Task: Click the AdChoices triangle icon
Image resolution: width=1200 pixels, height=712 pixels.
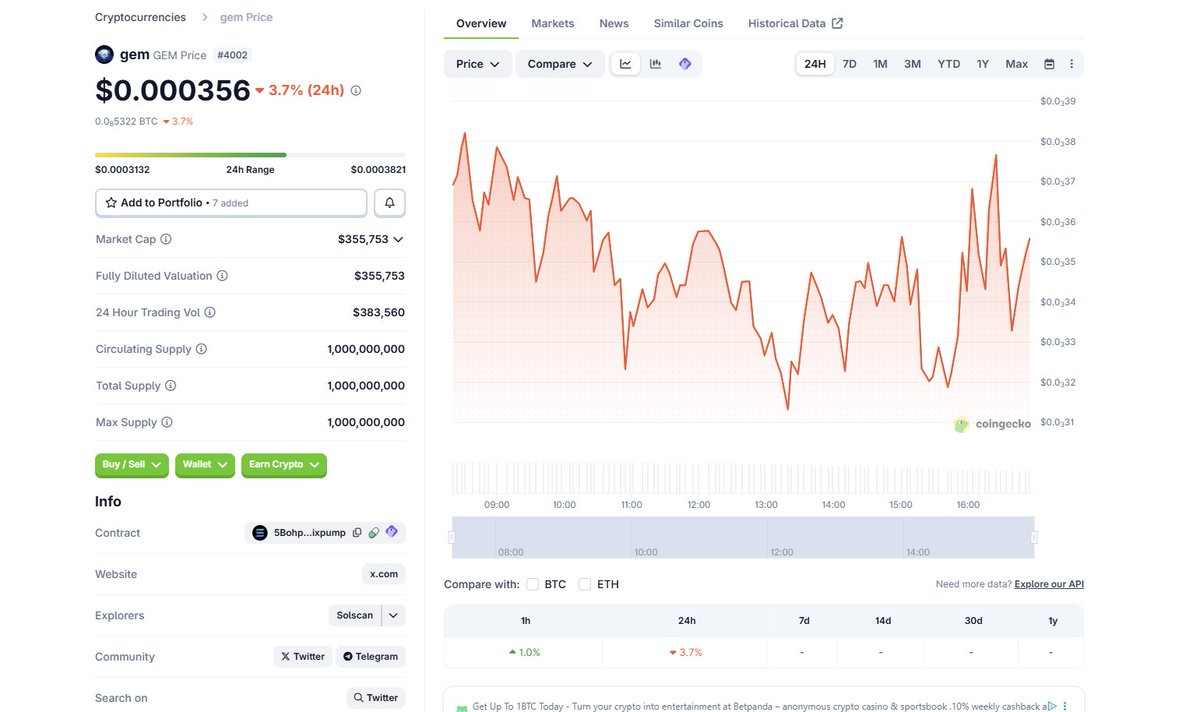Action: [1052, 706]
